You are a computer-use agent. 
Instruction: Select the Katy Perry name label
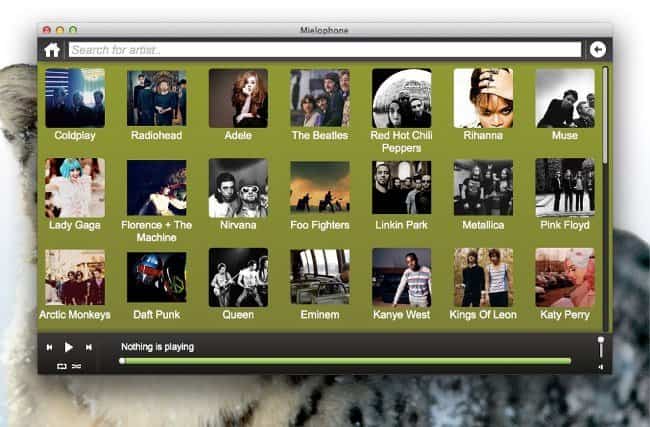coord(565,315)
